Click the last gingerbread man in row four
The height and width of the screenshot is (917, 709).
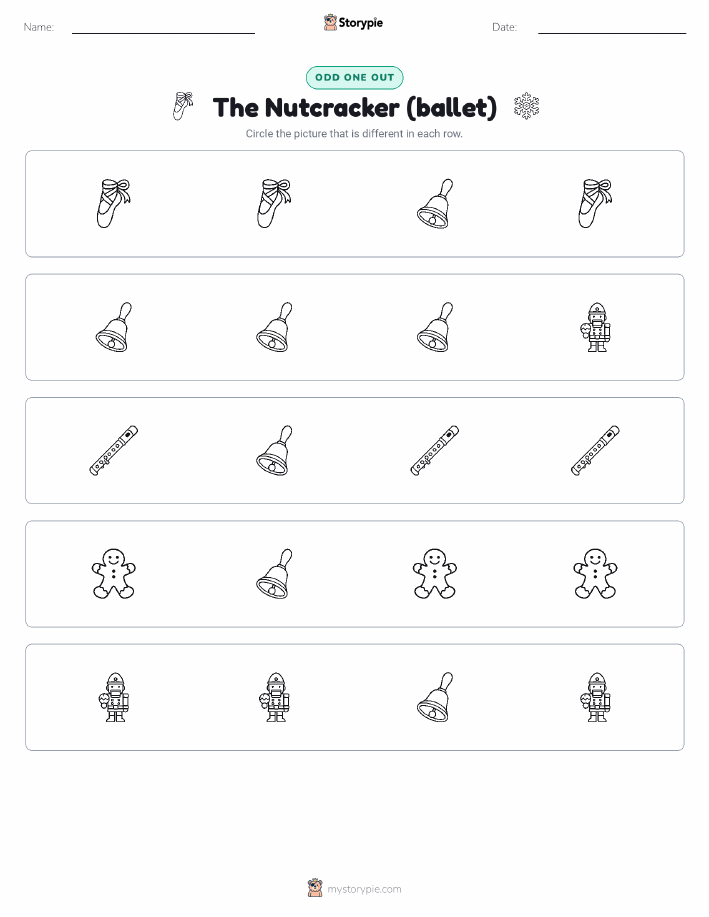[x=596, y=574]
